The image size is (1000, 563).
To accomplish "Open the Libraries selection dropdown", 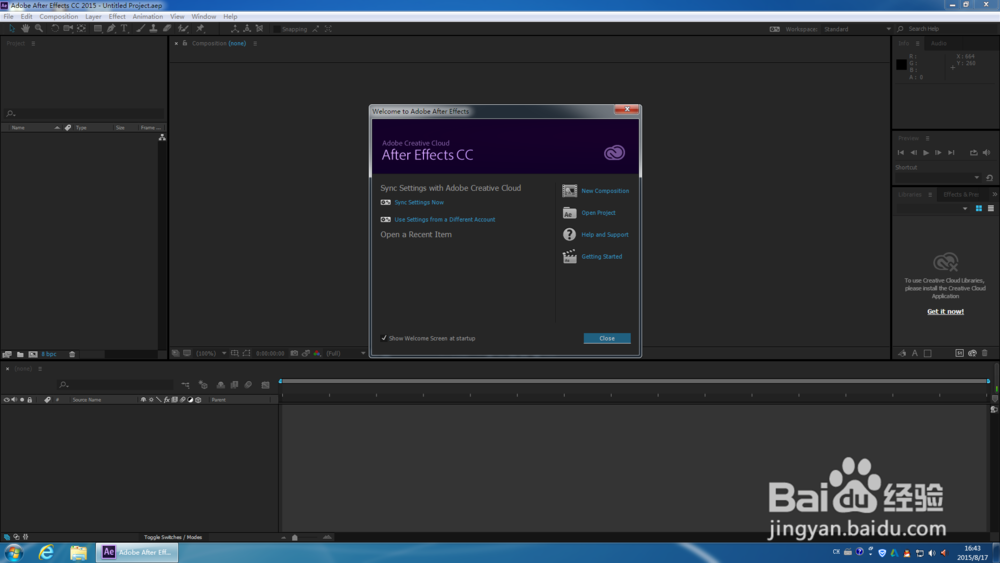I will click(932, 208).
